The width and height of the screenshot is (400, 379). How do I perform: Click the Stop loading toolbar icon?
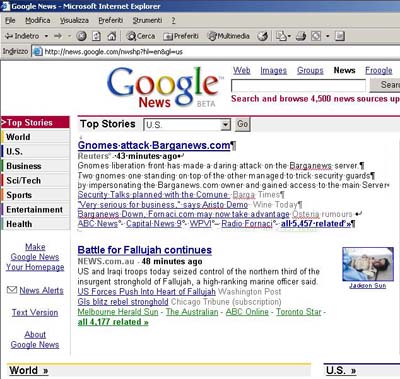coord(81,36)
